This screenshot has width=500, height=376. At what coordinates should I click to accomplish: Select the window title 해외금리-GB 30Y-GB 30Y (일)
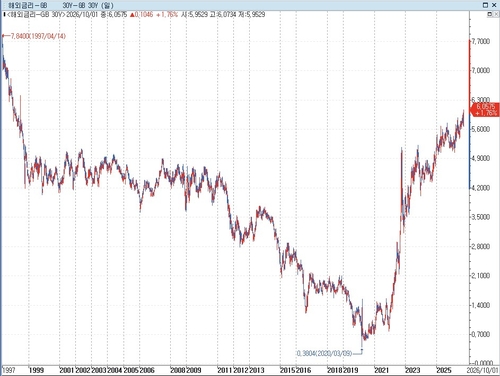point(61,5)
